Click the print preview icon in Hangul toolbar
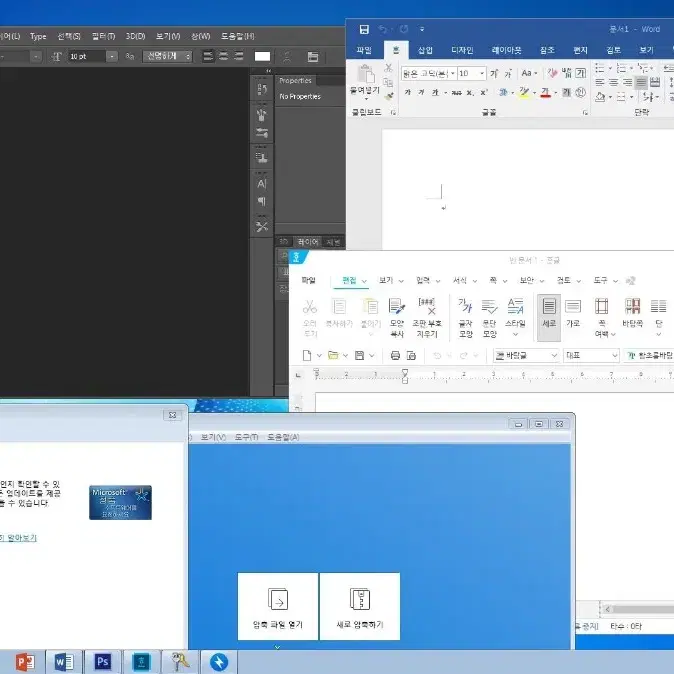Image resolution: width=674 pixels, height=674 pixels. tap(411, 355)
